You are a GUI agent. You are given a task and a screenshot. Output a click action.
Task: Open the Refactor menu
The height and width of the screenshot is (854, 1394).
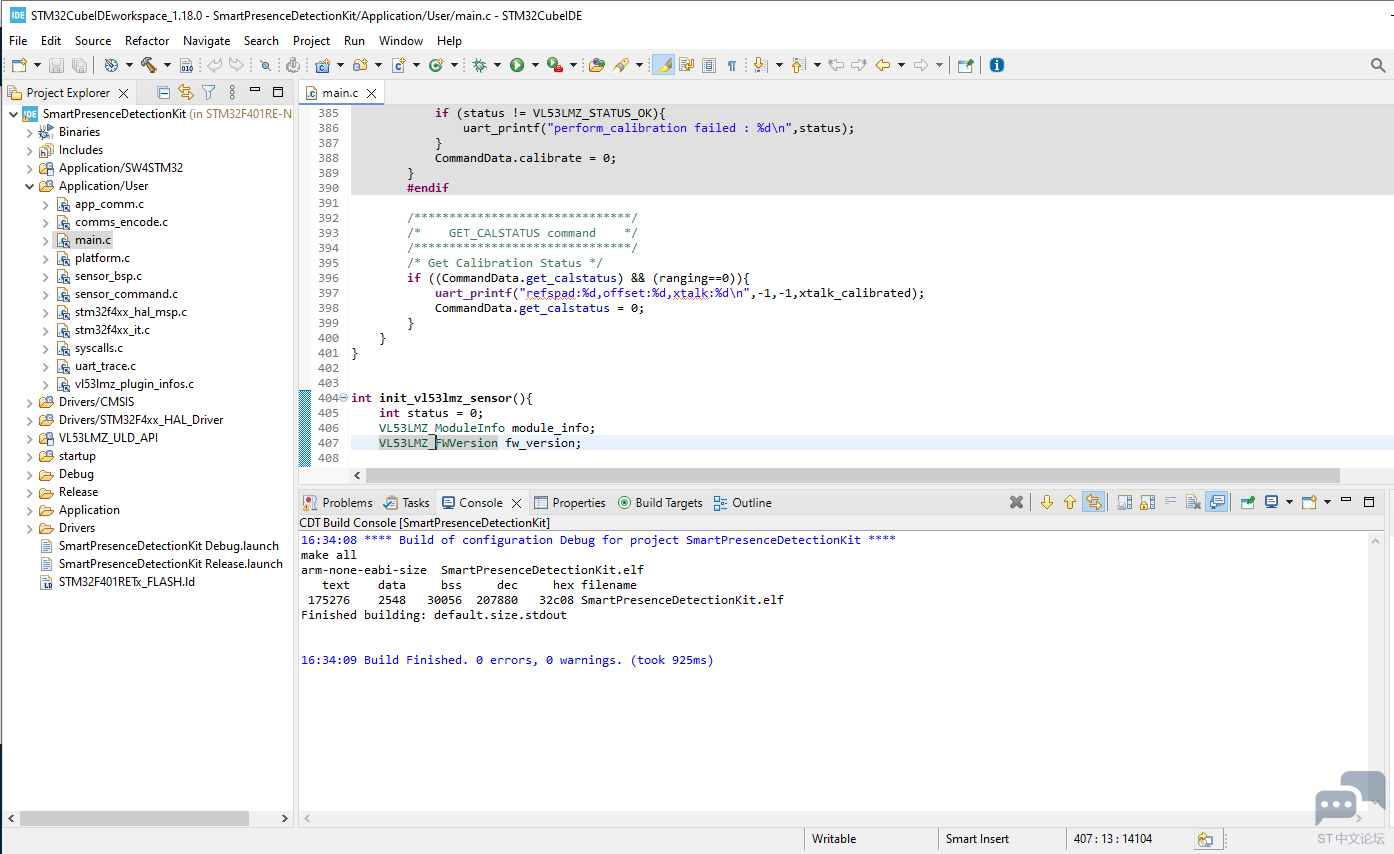147,41
